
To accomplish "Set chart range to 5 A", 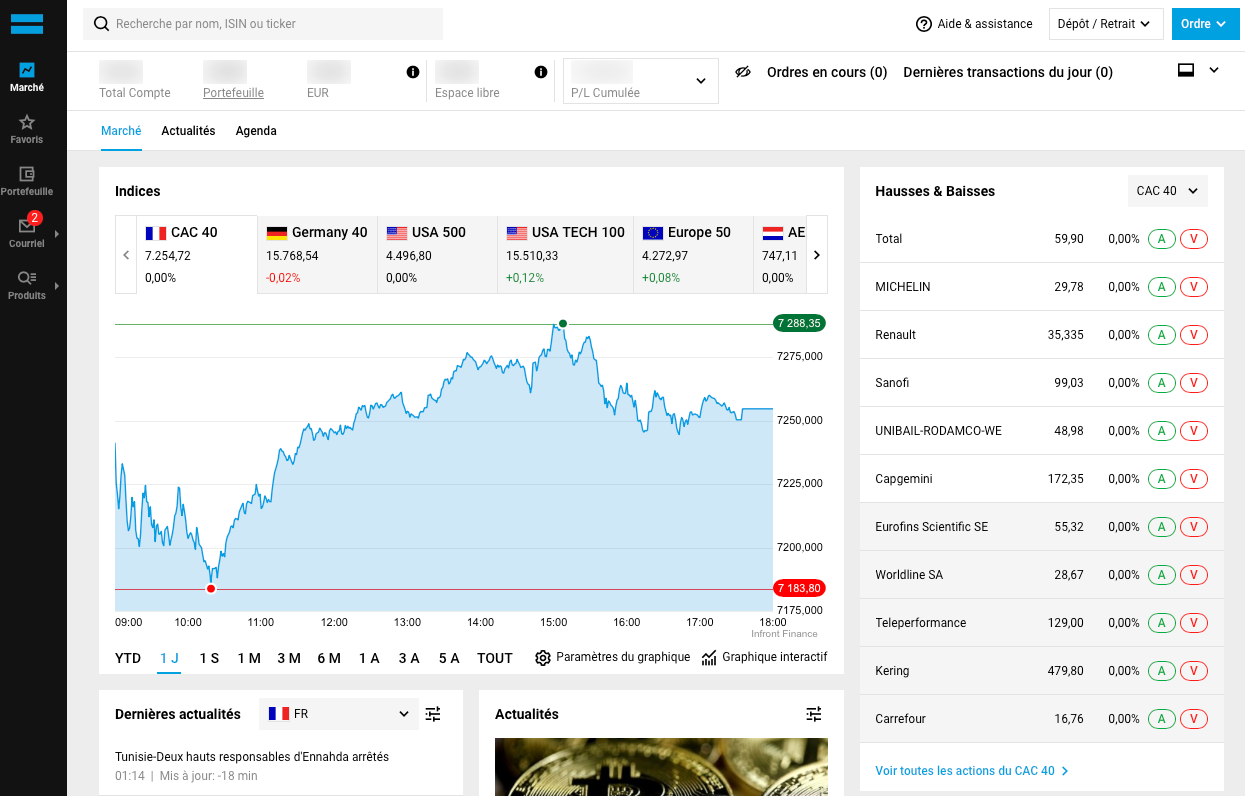I will [449, 658].
